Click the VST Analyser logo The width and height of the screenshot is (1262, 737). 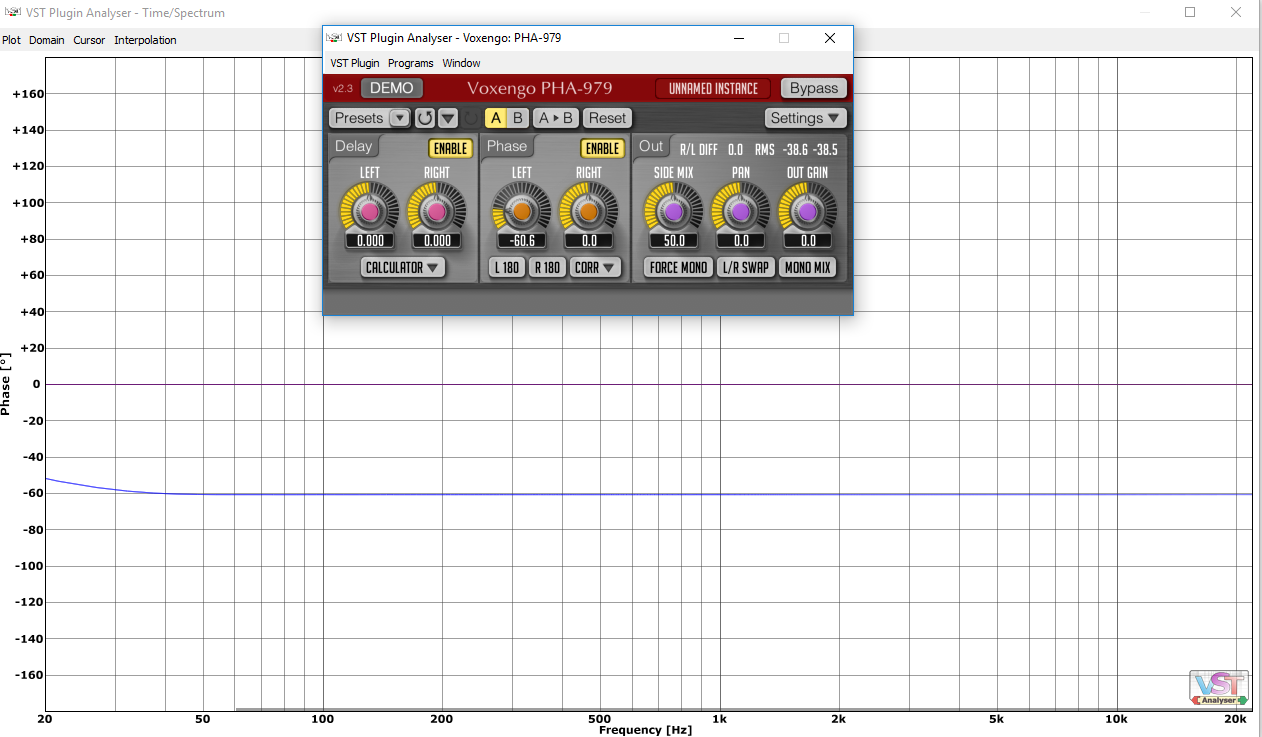1219,687
